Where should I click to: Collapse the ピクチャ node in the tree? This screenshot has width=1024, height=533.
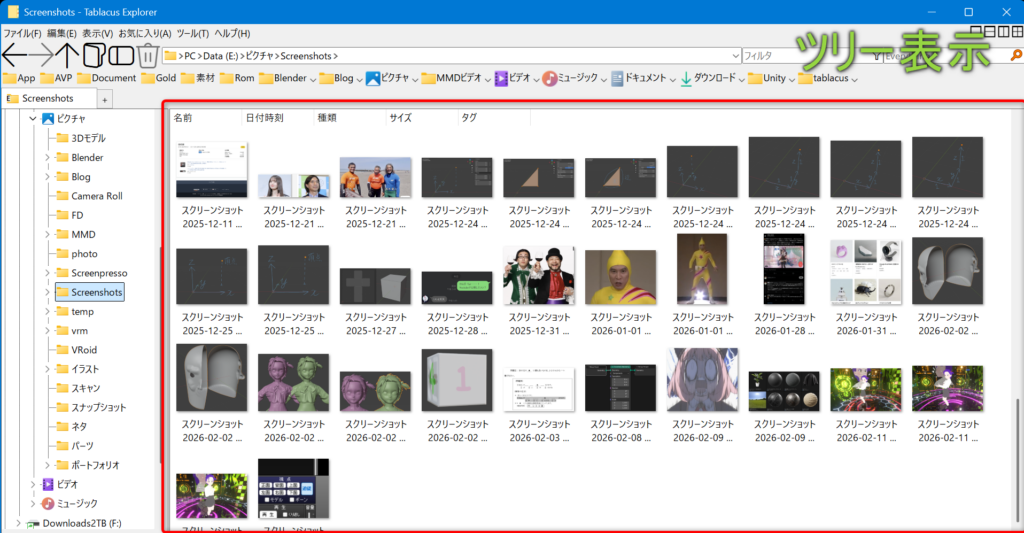pyautogui.click(x=32, y=119)
